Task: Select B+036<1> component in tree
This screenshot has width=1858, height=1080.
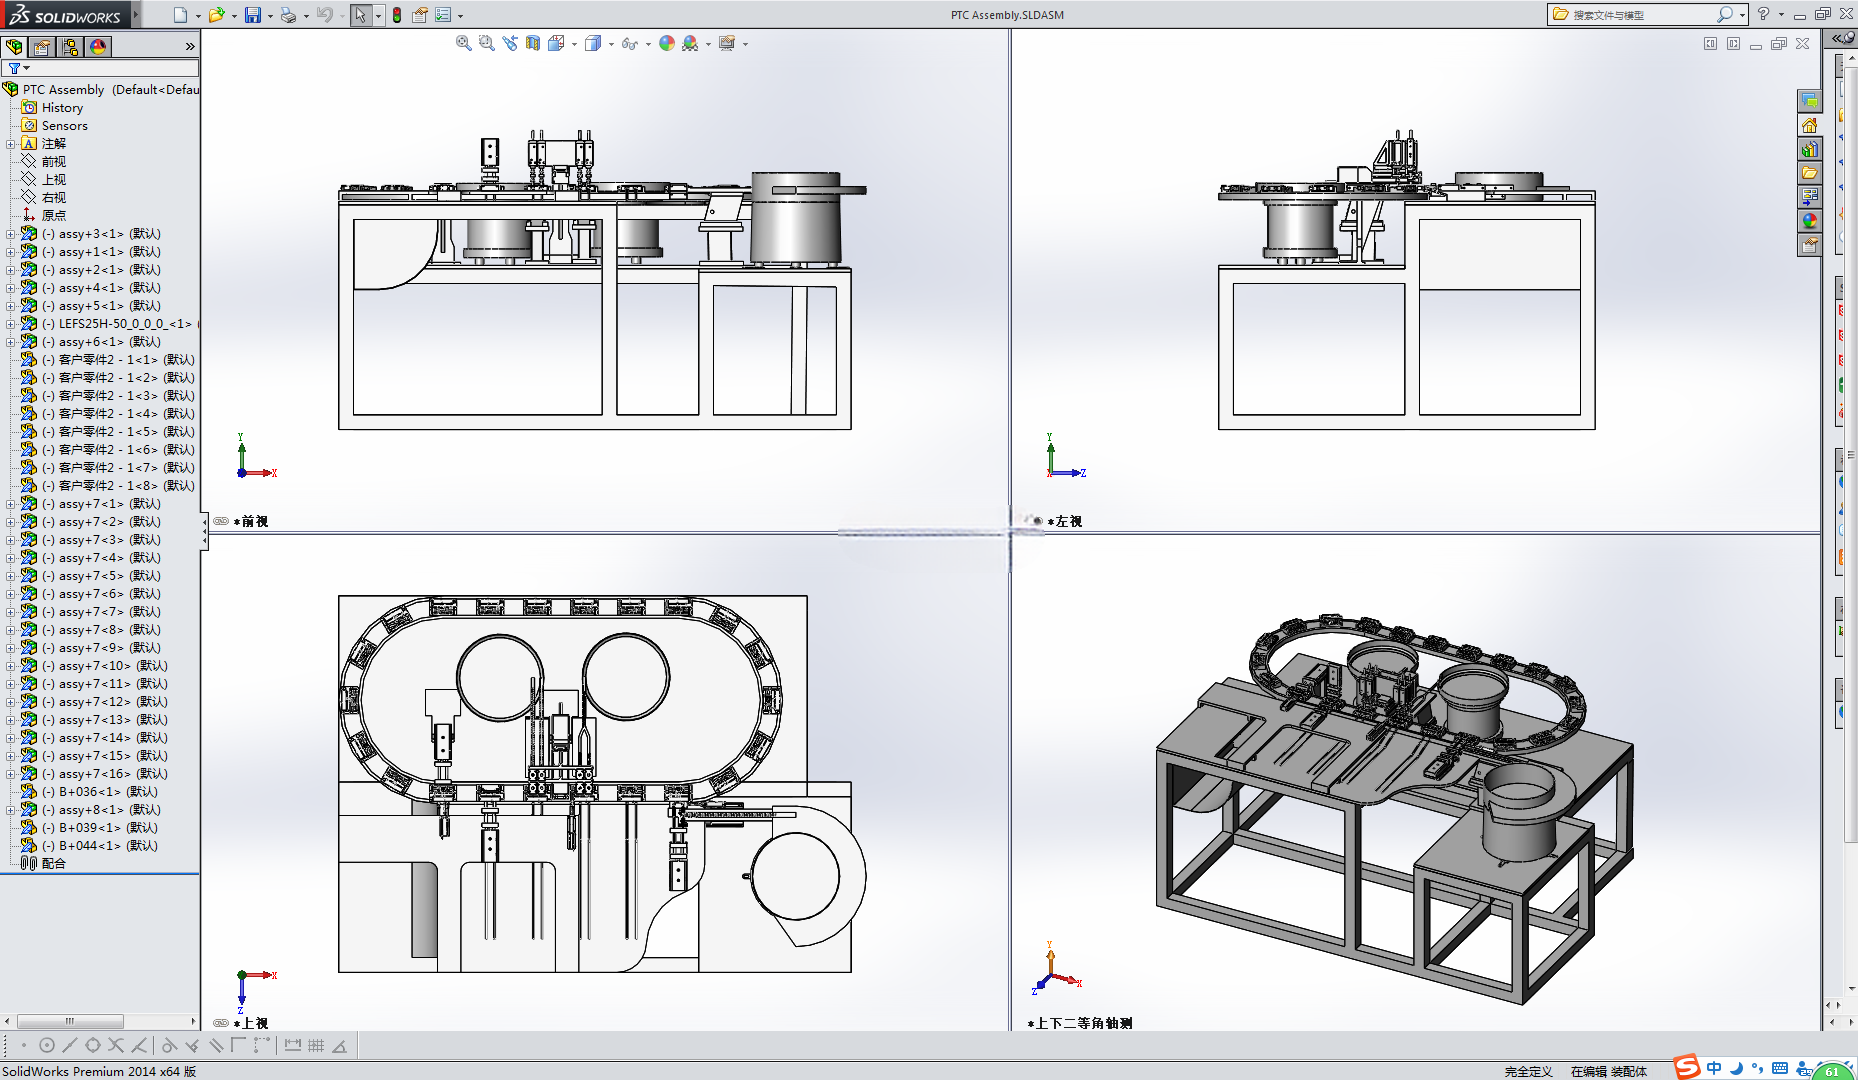Action: point(90,792)
